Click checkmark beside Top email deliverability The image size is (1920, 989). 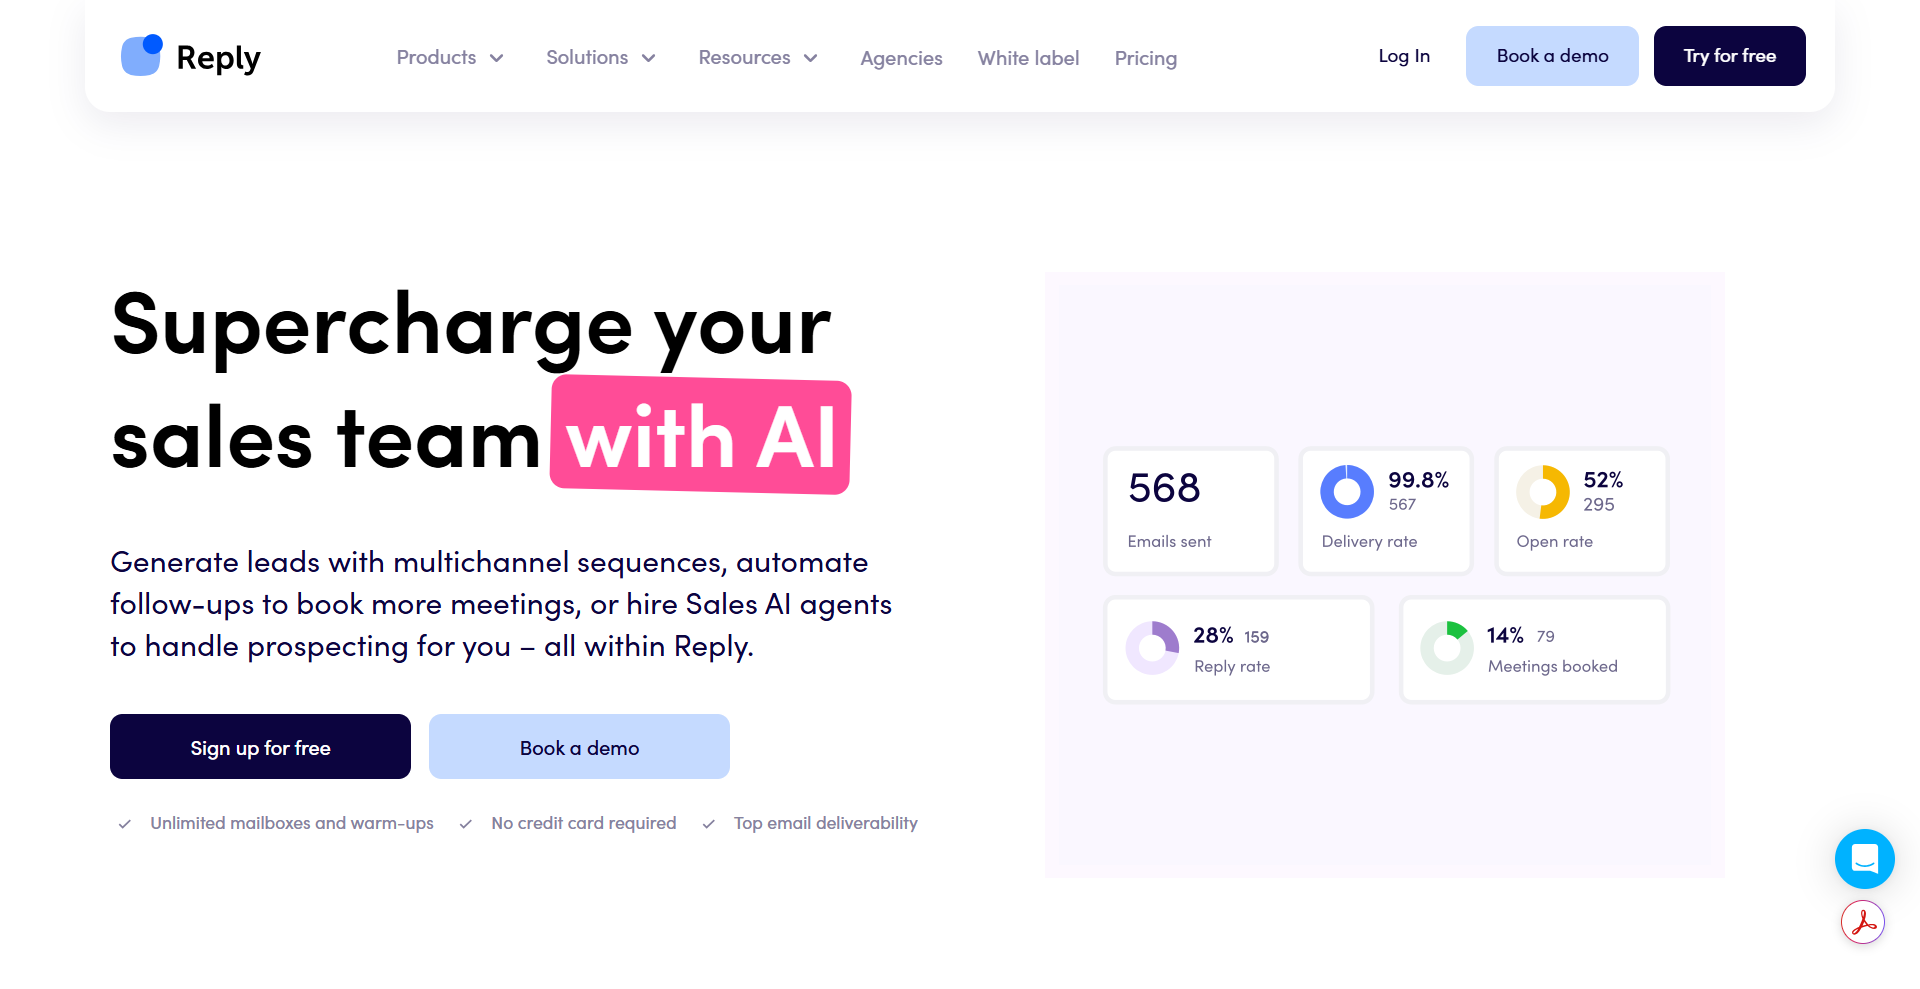tap(709, 824)
